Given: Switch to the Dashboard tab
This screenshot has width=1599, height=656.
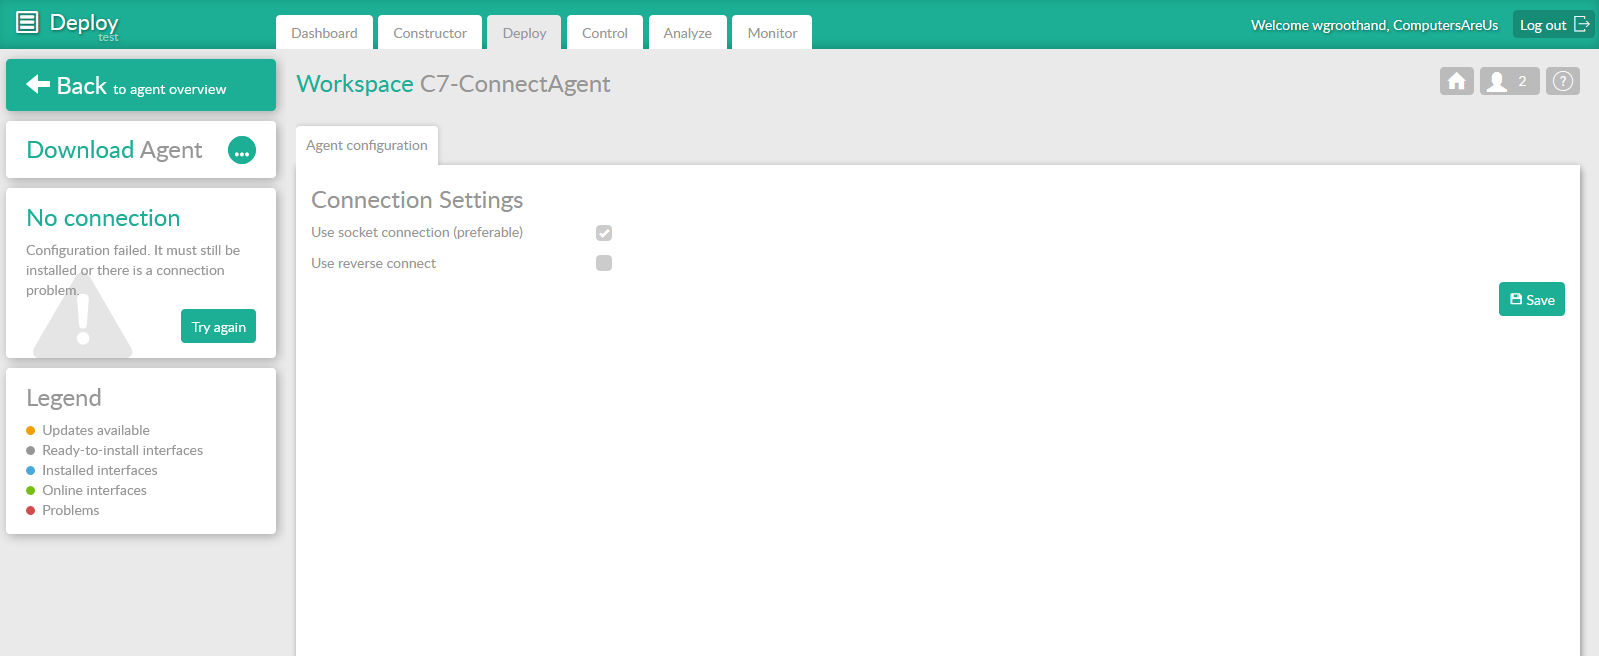Looking at the screenshot, I should (x=324, y=33).
